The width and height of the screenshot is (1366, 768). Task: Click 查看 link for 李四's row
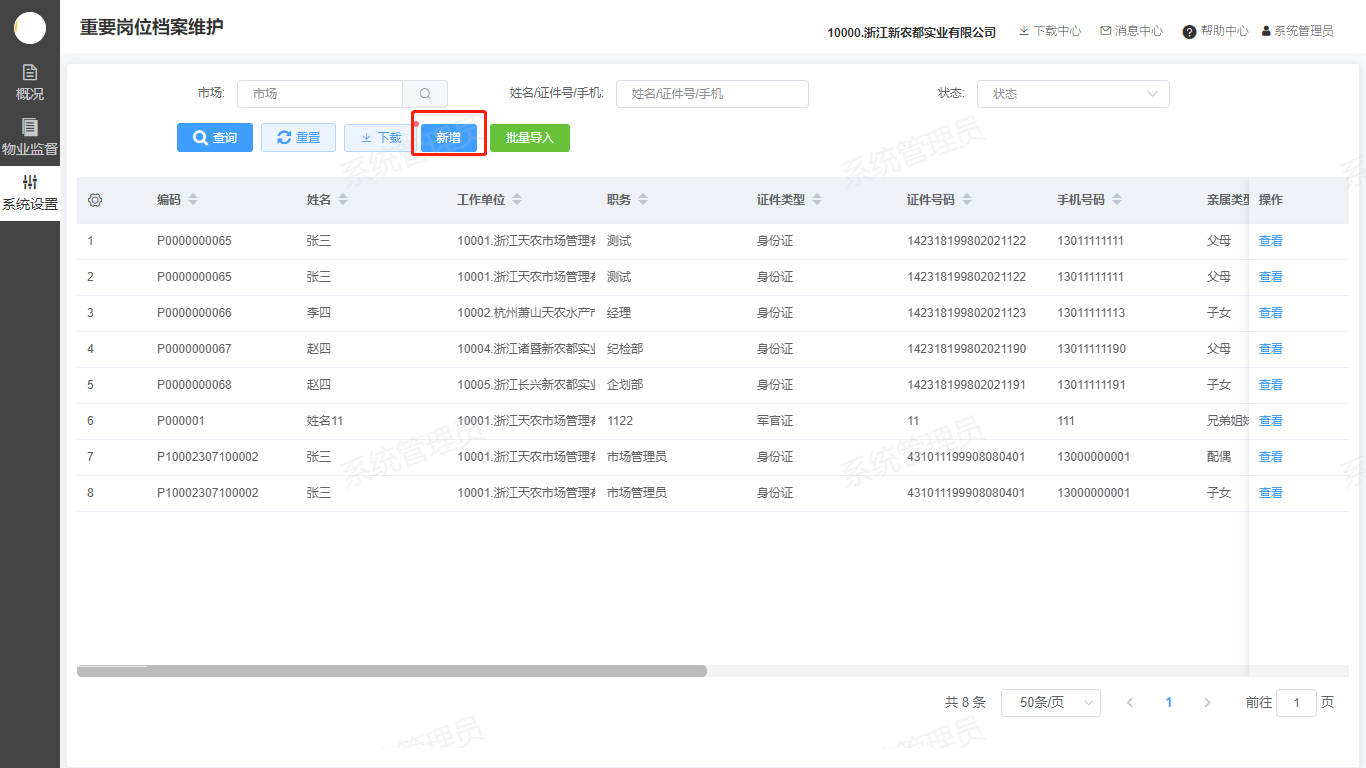pyautogui.click(x=1270, y=313)
